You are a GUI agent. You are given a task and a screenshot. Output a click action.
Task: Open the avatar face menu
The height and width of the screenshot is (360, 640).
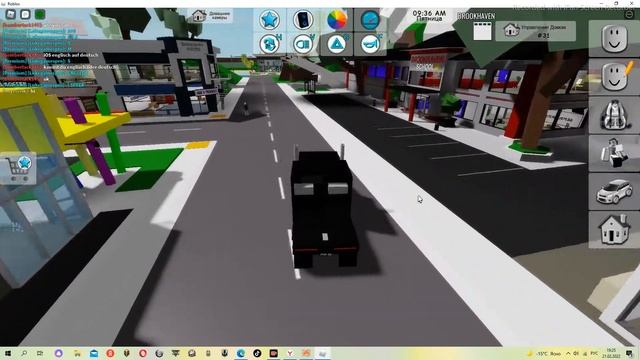(x=614, y=38)
